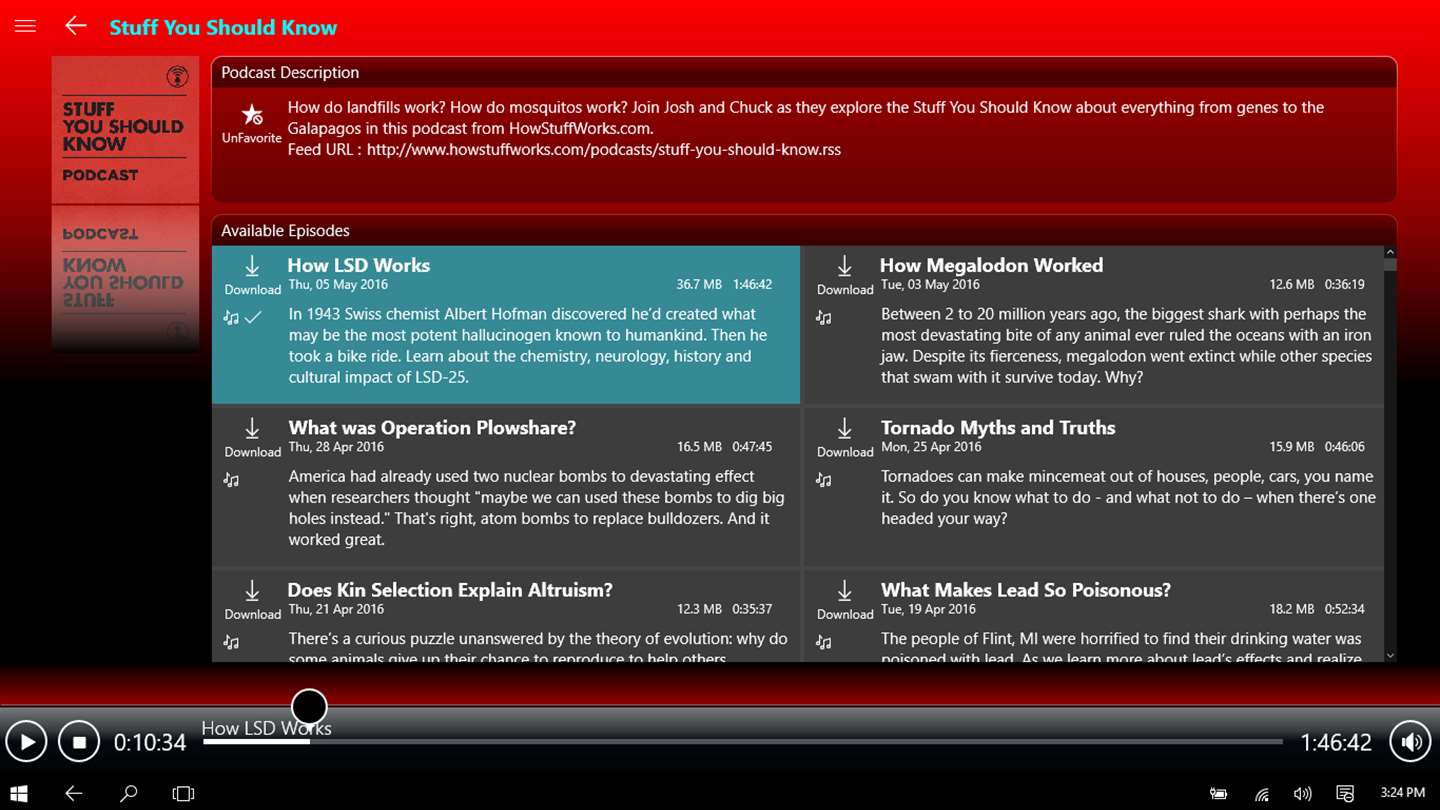Screen dimensions: 1440x810
Task: Go back using the header arrow
Action: coord(76,26)
